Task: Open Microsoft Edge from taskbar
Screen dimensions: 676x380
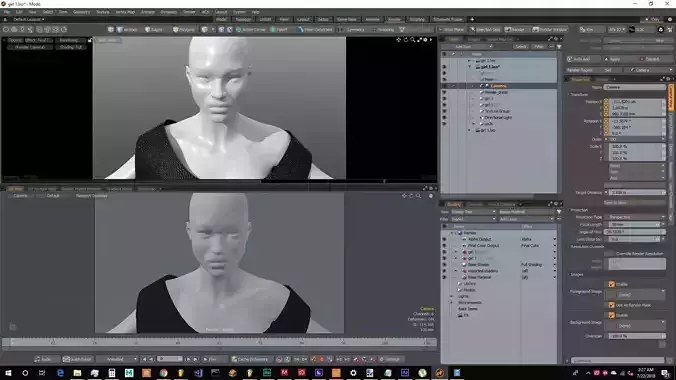Action: click(x=60, y=373)
